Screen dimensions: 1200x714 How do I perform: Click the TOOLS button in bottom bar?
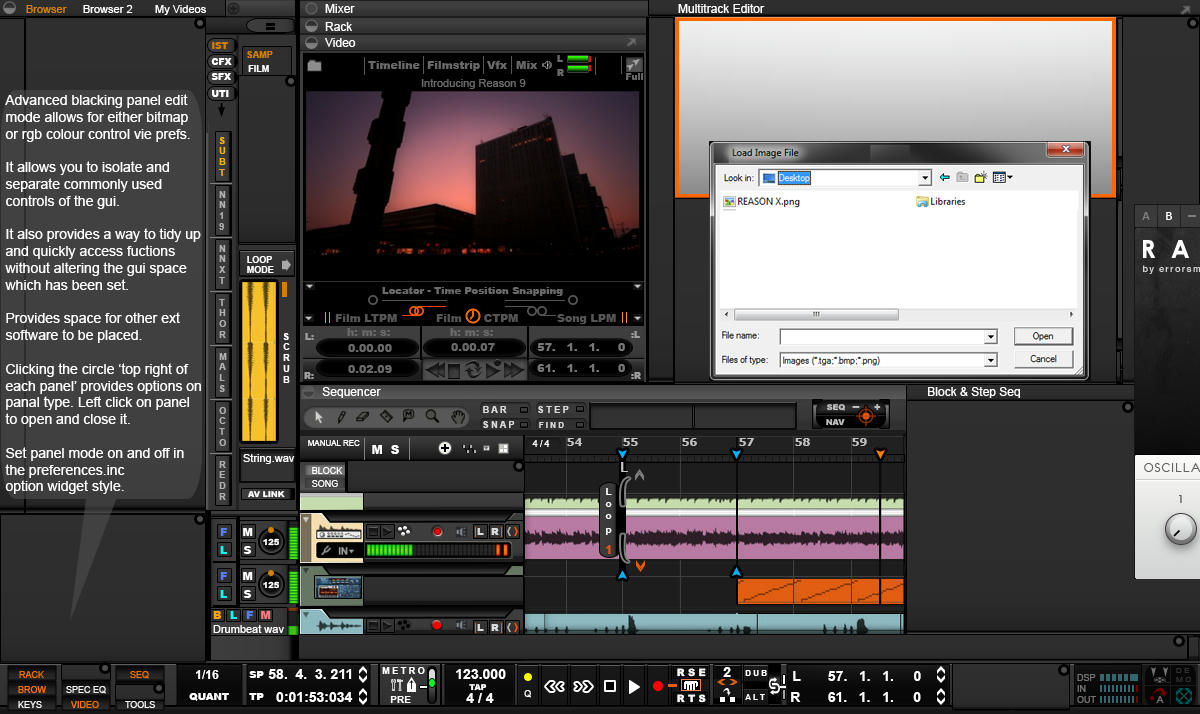tap(140, 704)
